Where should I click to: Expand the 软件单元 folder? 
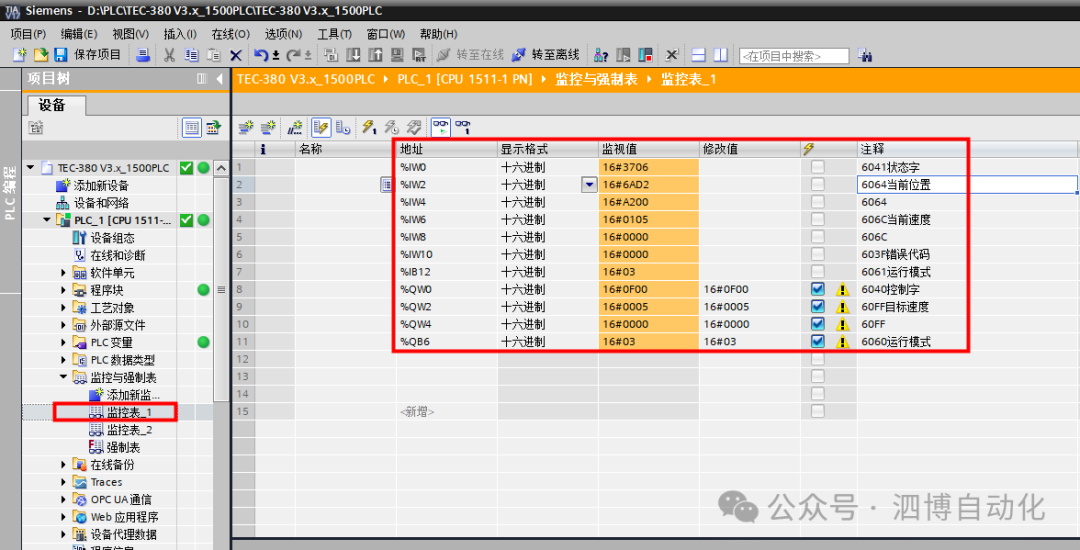(63, 273)
